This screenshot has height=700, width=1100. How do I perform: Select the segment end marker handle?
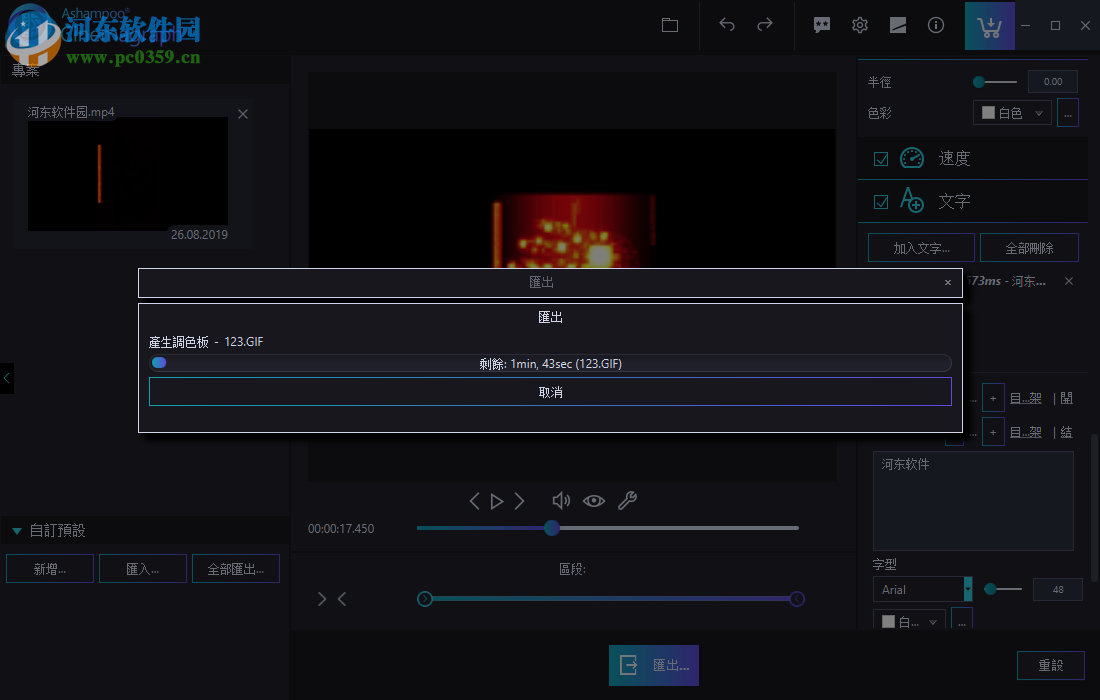797,599
